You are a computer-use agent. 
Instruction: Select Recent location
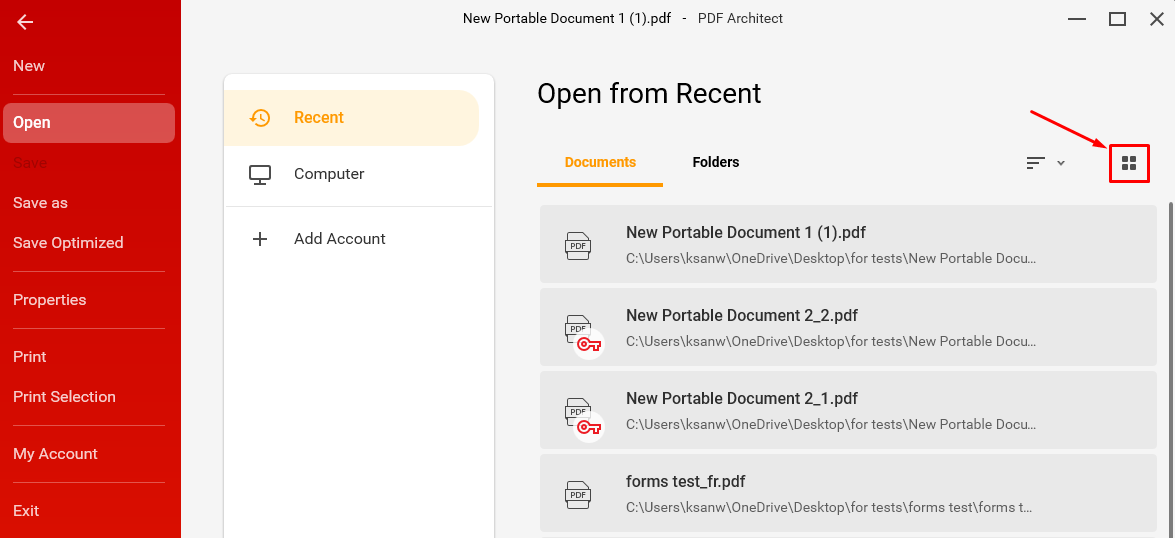(351, 118)
